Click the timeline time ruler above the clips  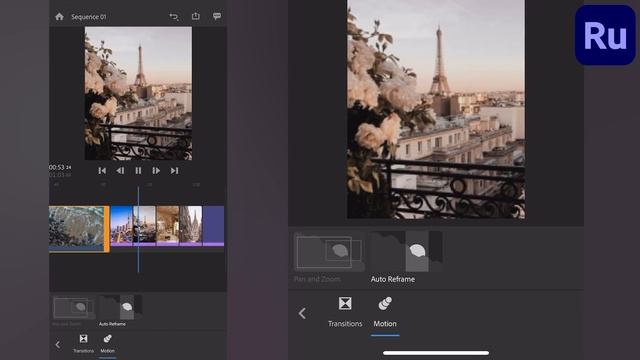[138, 185]
